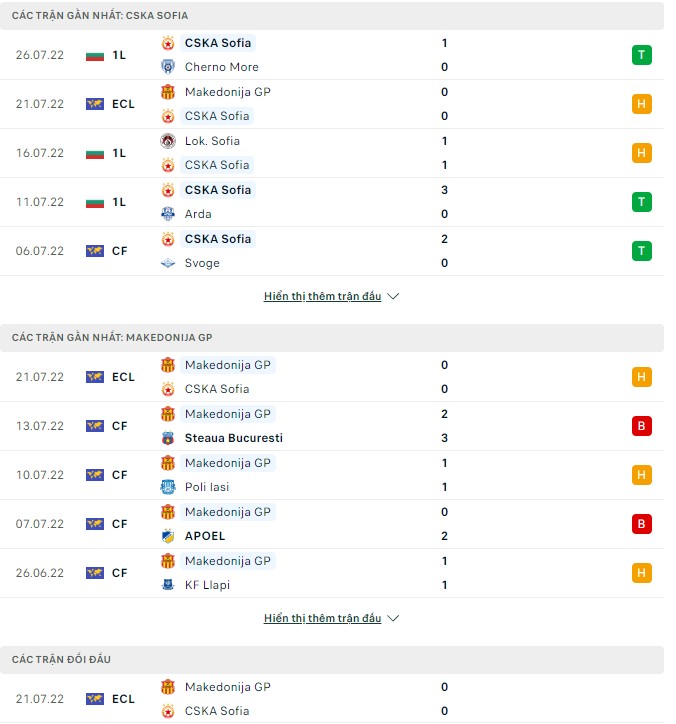Click the Arda team logo
Screen dimensions: 676x724
click(168, 214)
